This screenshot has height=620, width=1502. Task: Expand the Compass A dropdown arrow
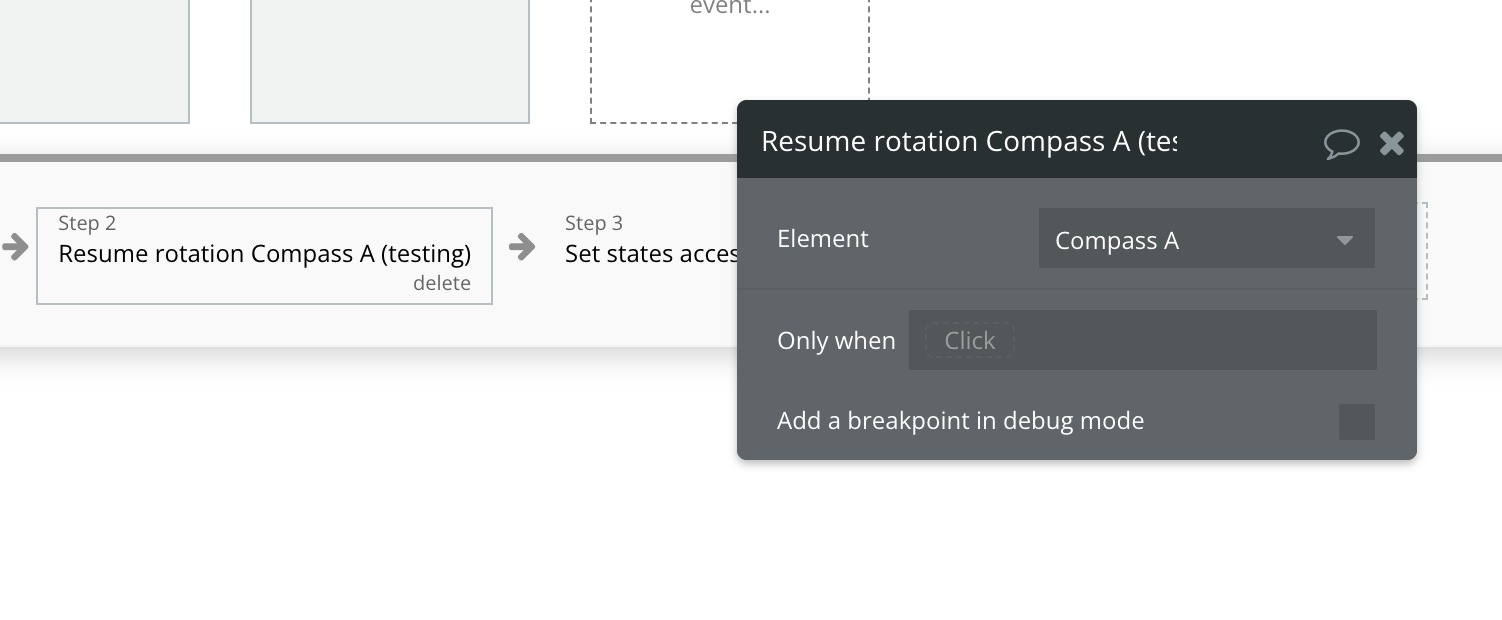click(x=1345, y=240)
